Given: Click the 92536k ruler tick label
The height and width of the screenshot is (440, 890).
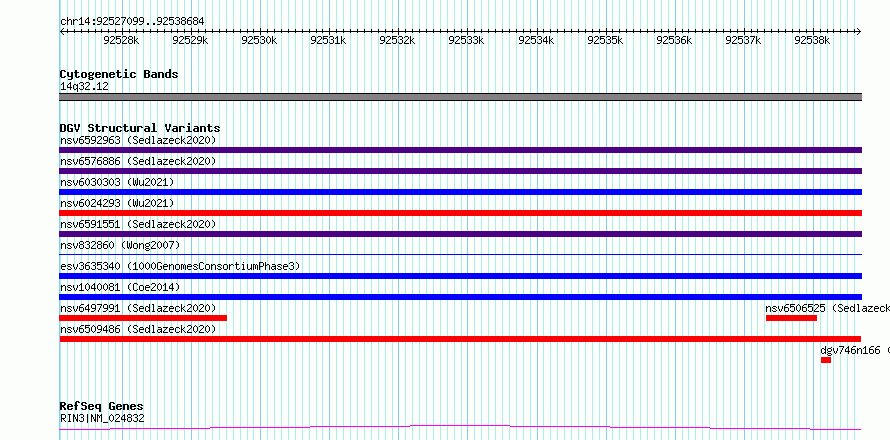Looking at the screenshot, I should tap(674, 40).
